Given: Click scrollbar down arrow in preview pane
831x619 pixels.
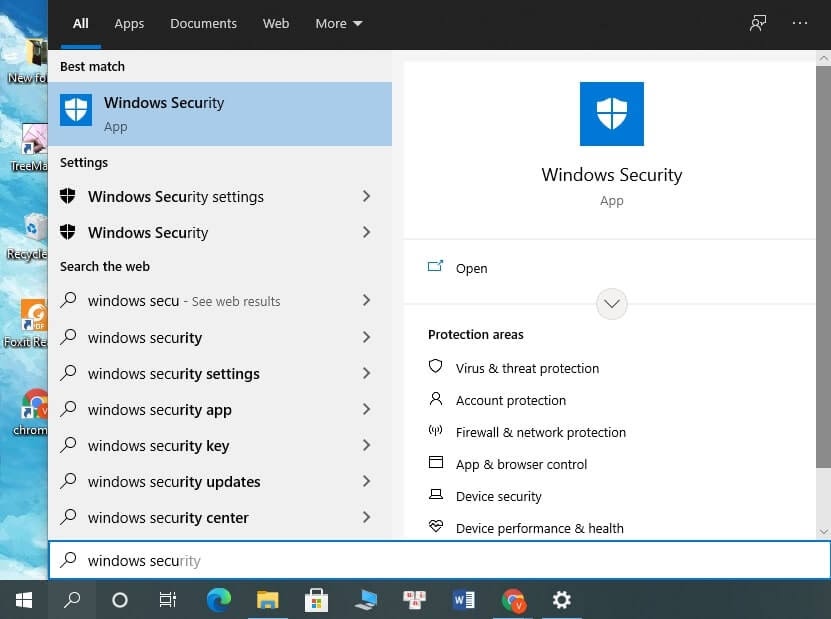Looking at the screenshot, I should (x=823, y=532).
